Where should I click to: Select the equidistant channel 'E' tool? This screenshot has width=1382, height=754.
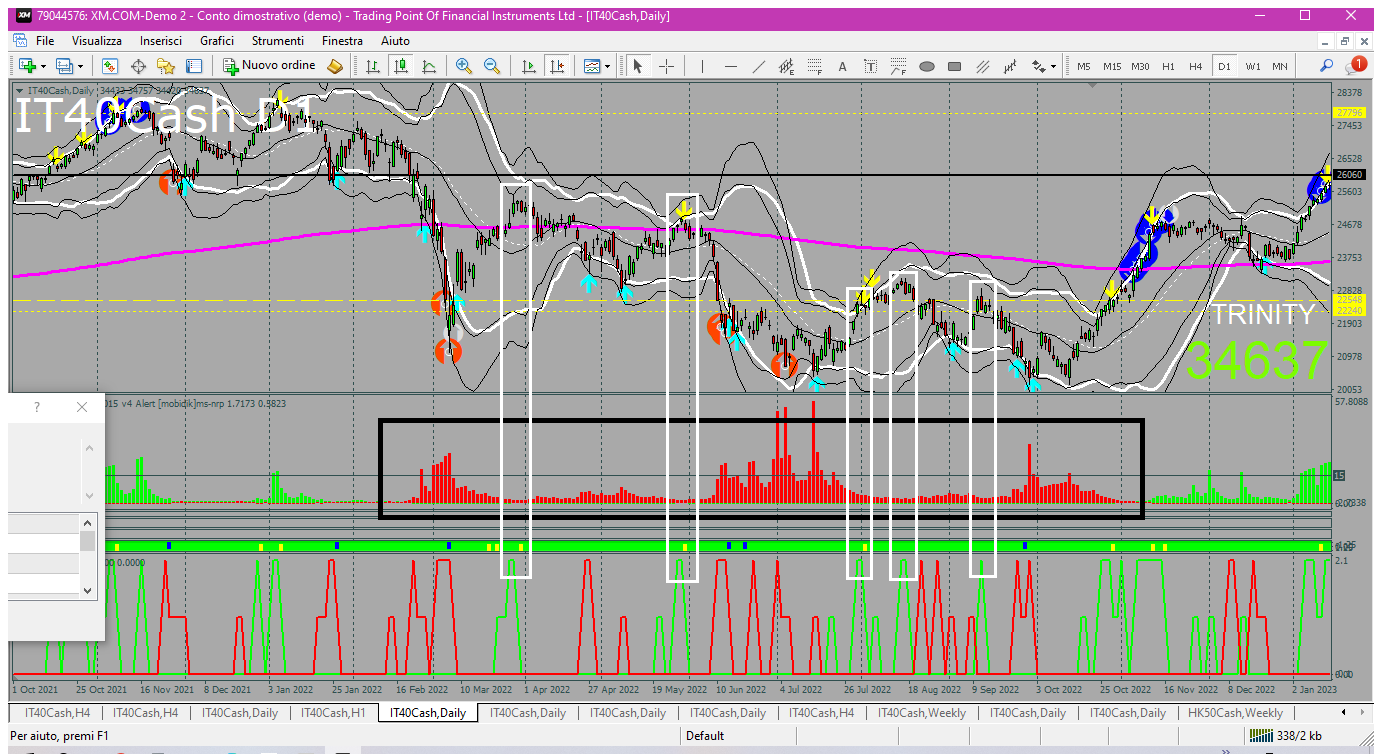tap(786, 66)
